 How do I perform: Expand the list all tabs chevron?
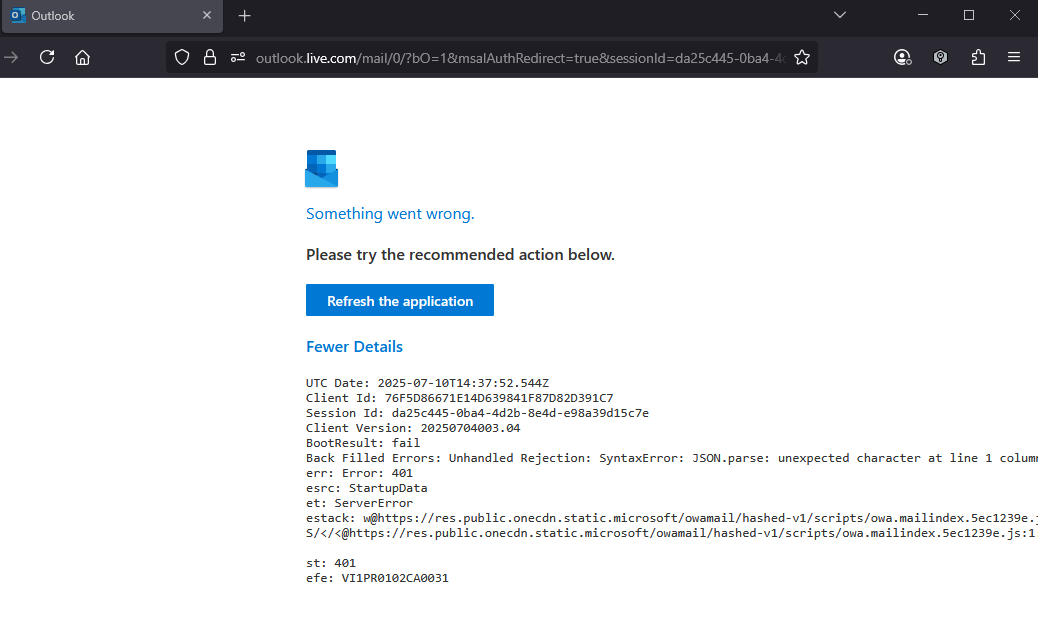840,15
